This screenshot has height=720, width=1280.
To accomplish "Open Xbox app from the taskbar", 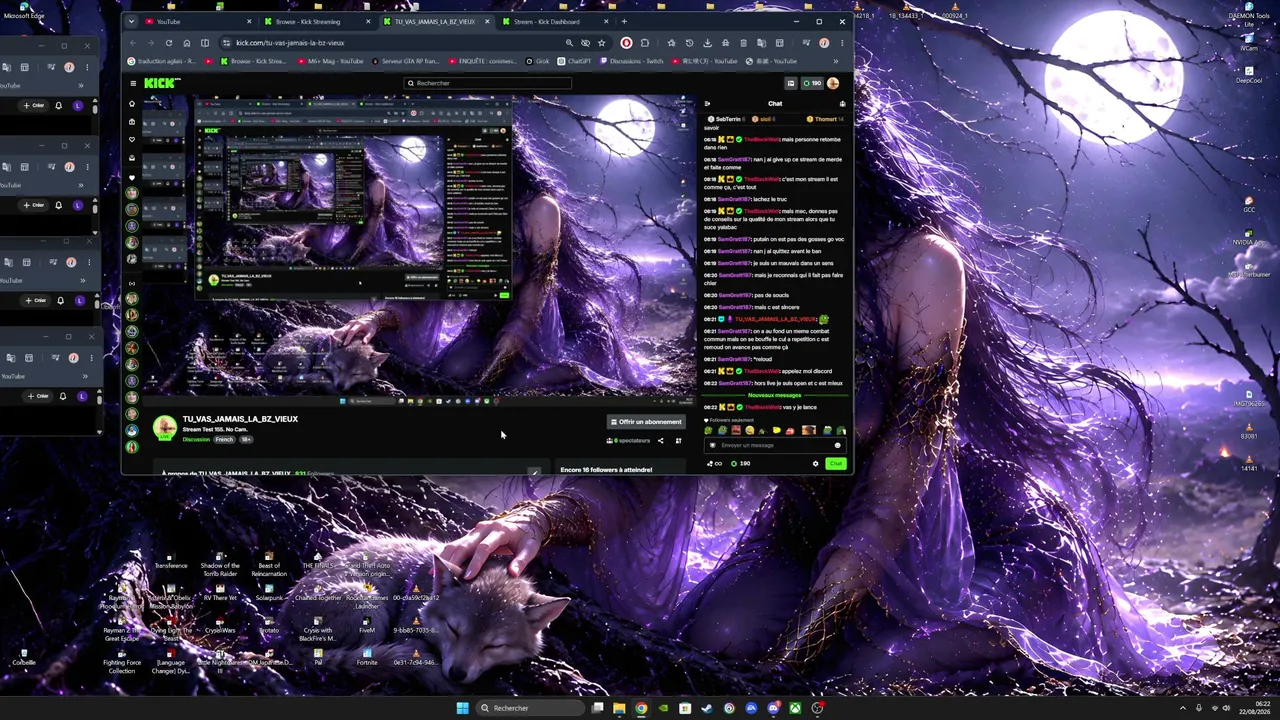I will click(x=795, y=708).
